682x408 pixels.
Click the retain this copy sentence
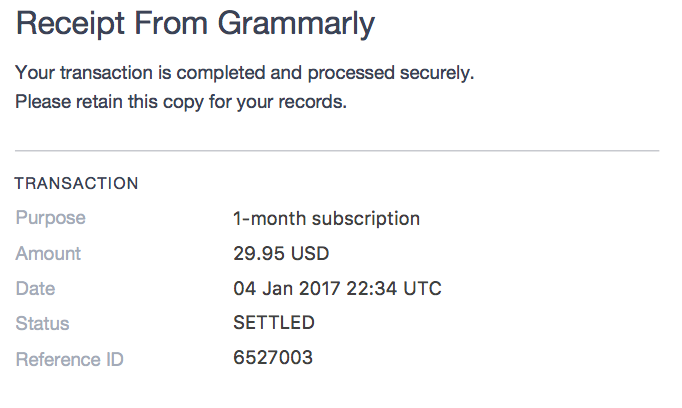point(181,102)
